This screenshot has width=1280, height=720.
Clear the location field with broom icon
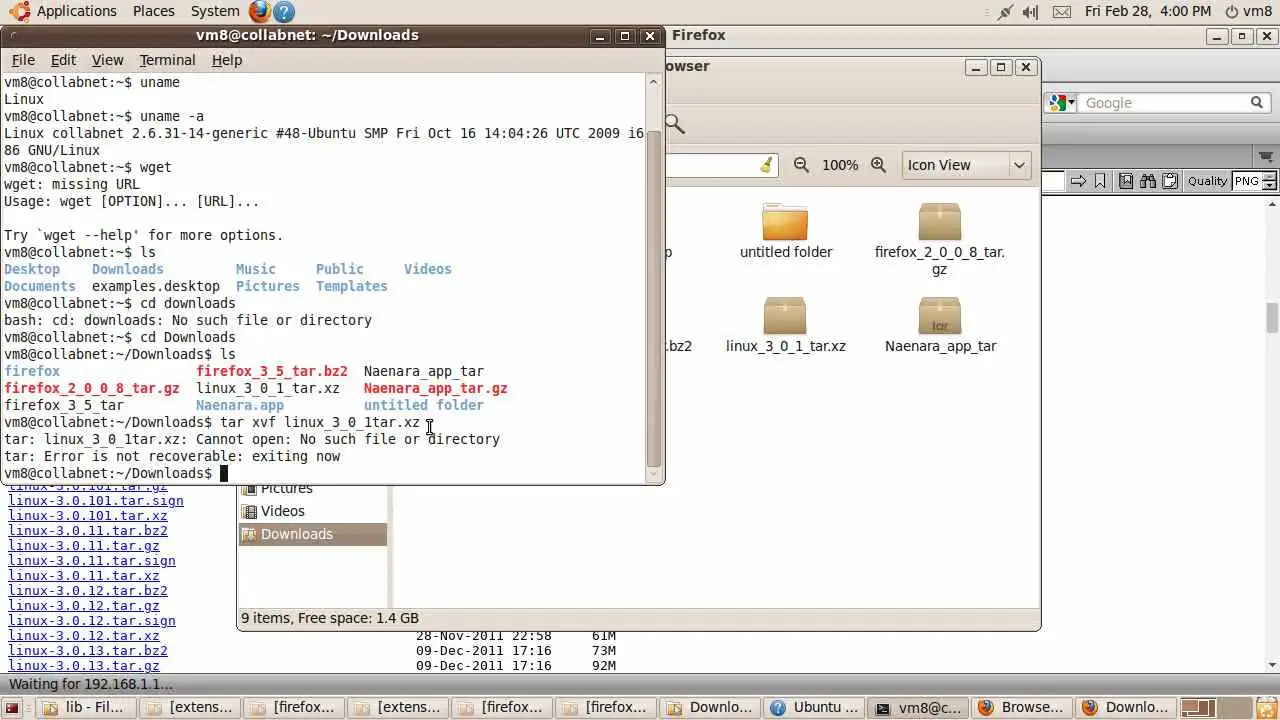766,165
